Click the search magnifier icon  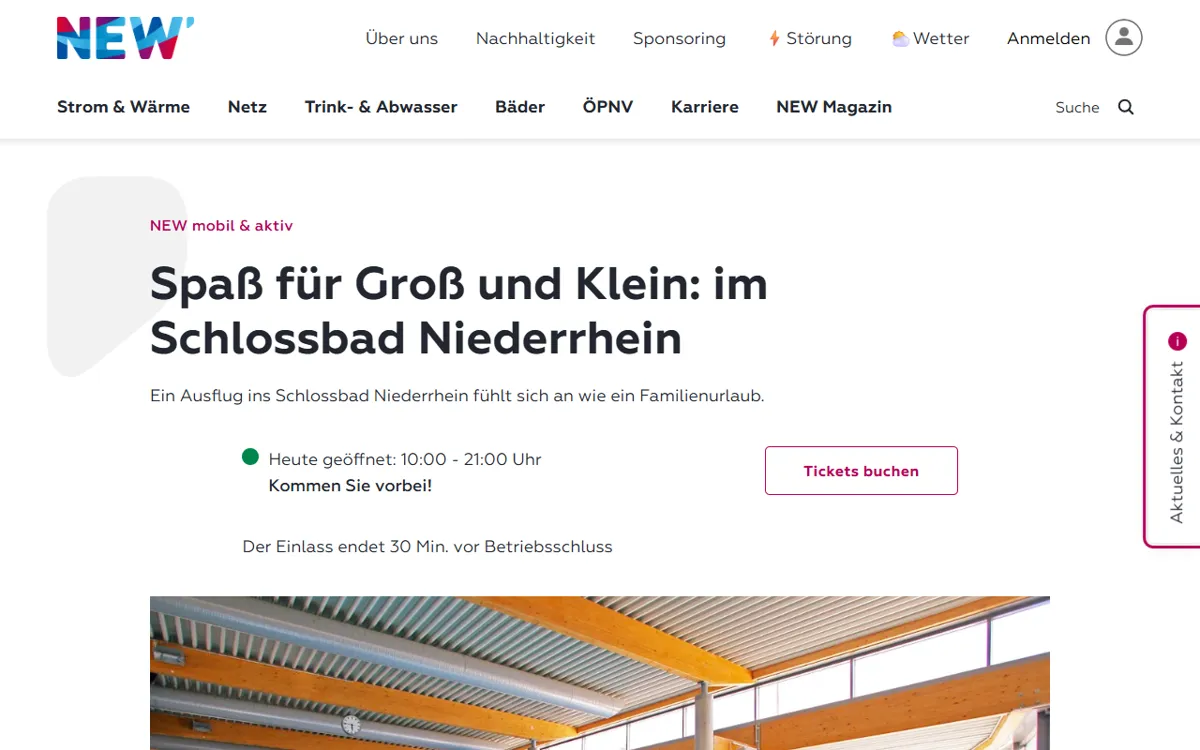(1126, 107)
